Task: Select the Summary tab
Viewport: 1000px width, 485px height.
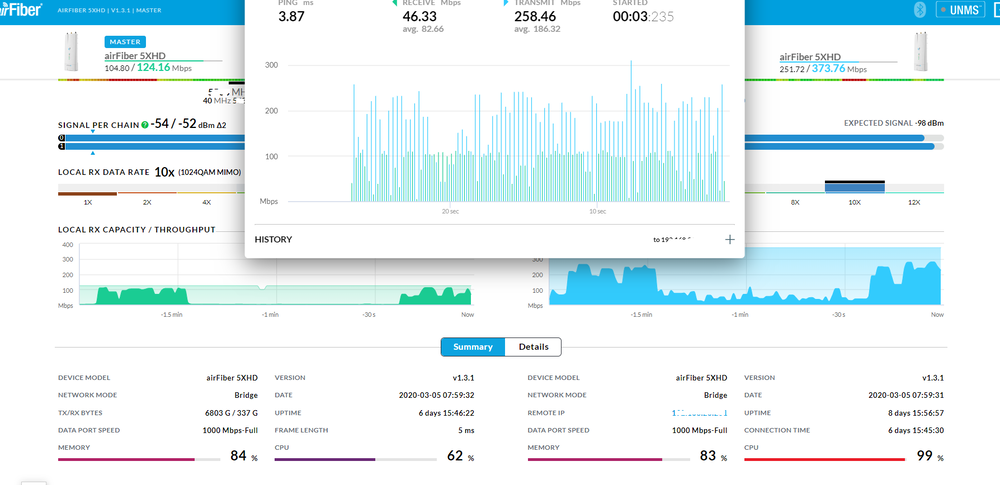Action: click(x=473, y=347)
